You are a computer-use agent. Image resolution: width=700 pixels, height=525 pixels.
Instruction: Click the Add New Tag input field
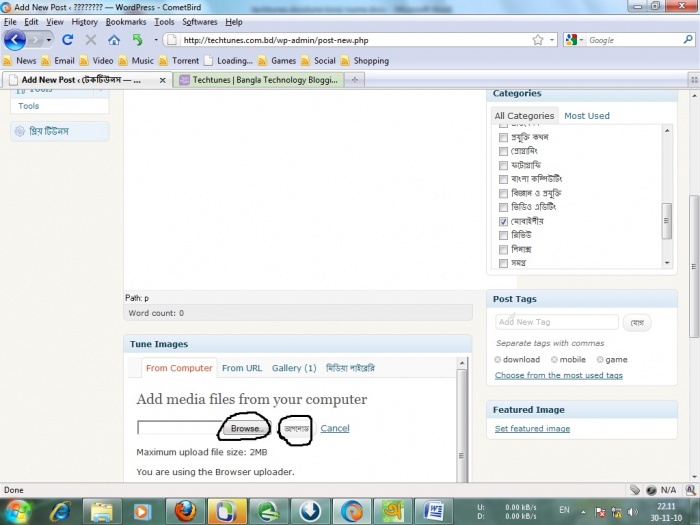[557, 322]
